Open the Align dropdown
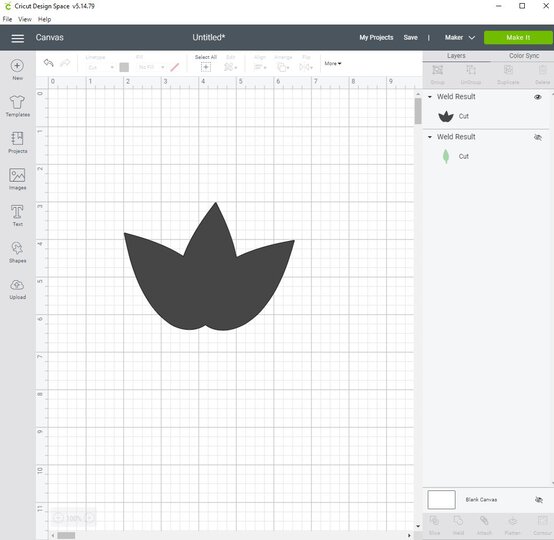554x540 pixels. point(260,67)
